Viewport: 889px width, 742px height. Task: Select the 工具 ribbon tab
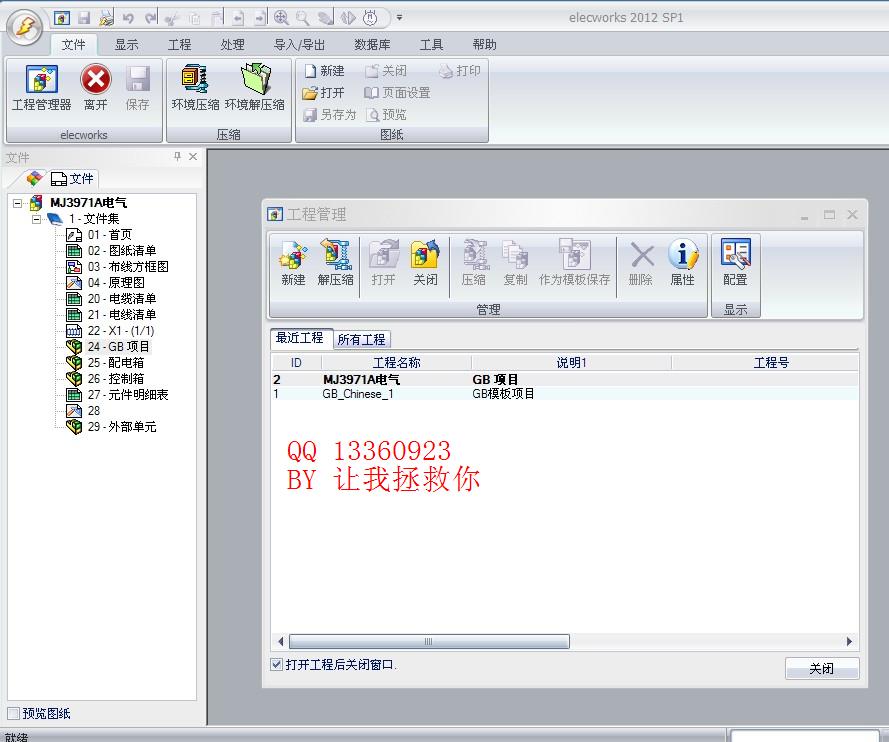[431, 45]
